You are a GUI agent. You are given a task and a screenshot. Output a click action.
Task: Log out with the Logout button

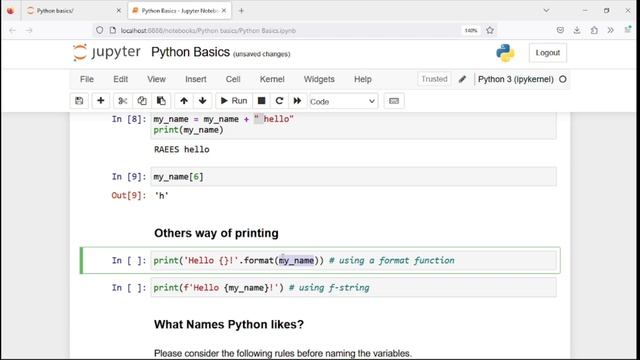click(x=547, y=53)
